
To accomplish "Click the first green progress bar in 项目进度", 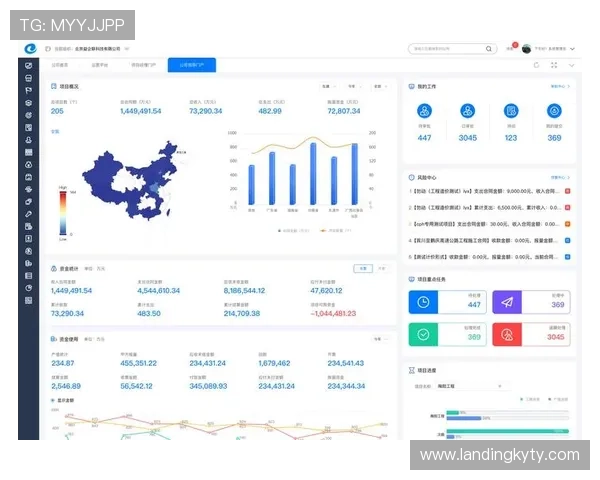I will coord(453,413).
